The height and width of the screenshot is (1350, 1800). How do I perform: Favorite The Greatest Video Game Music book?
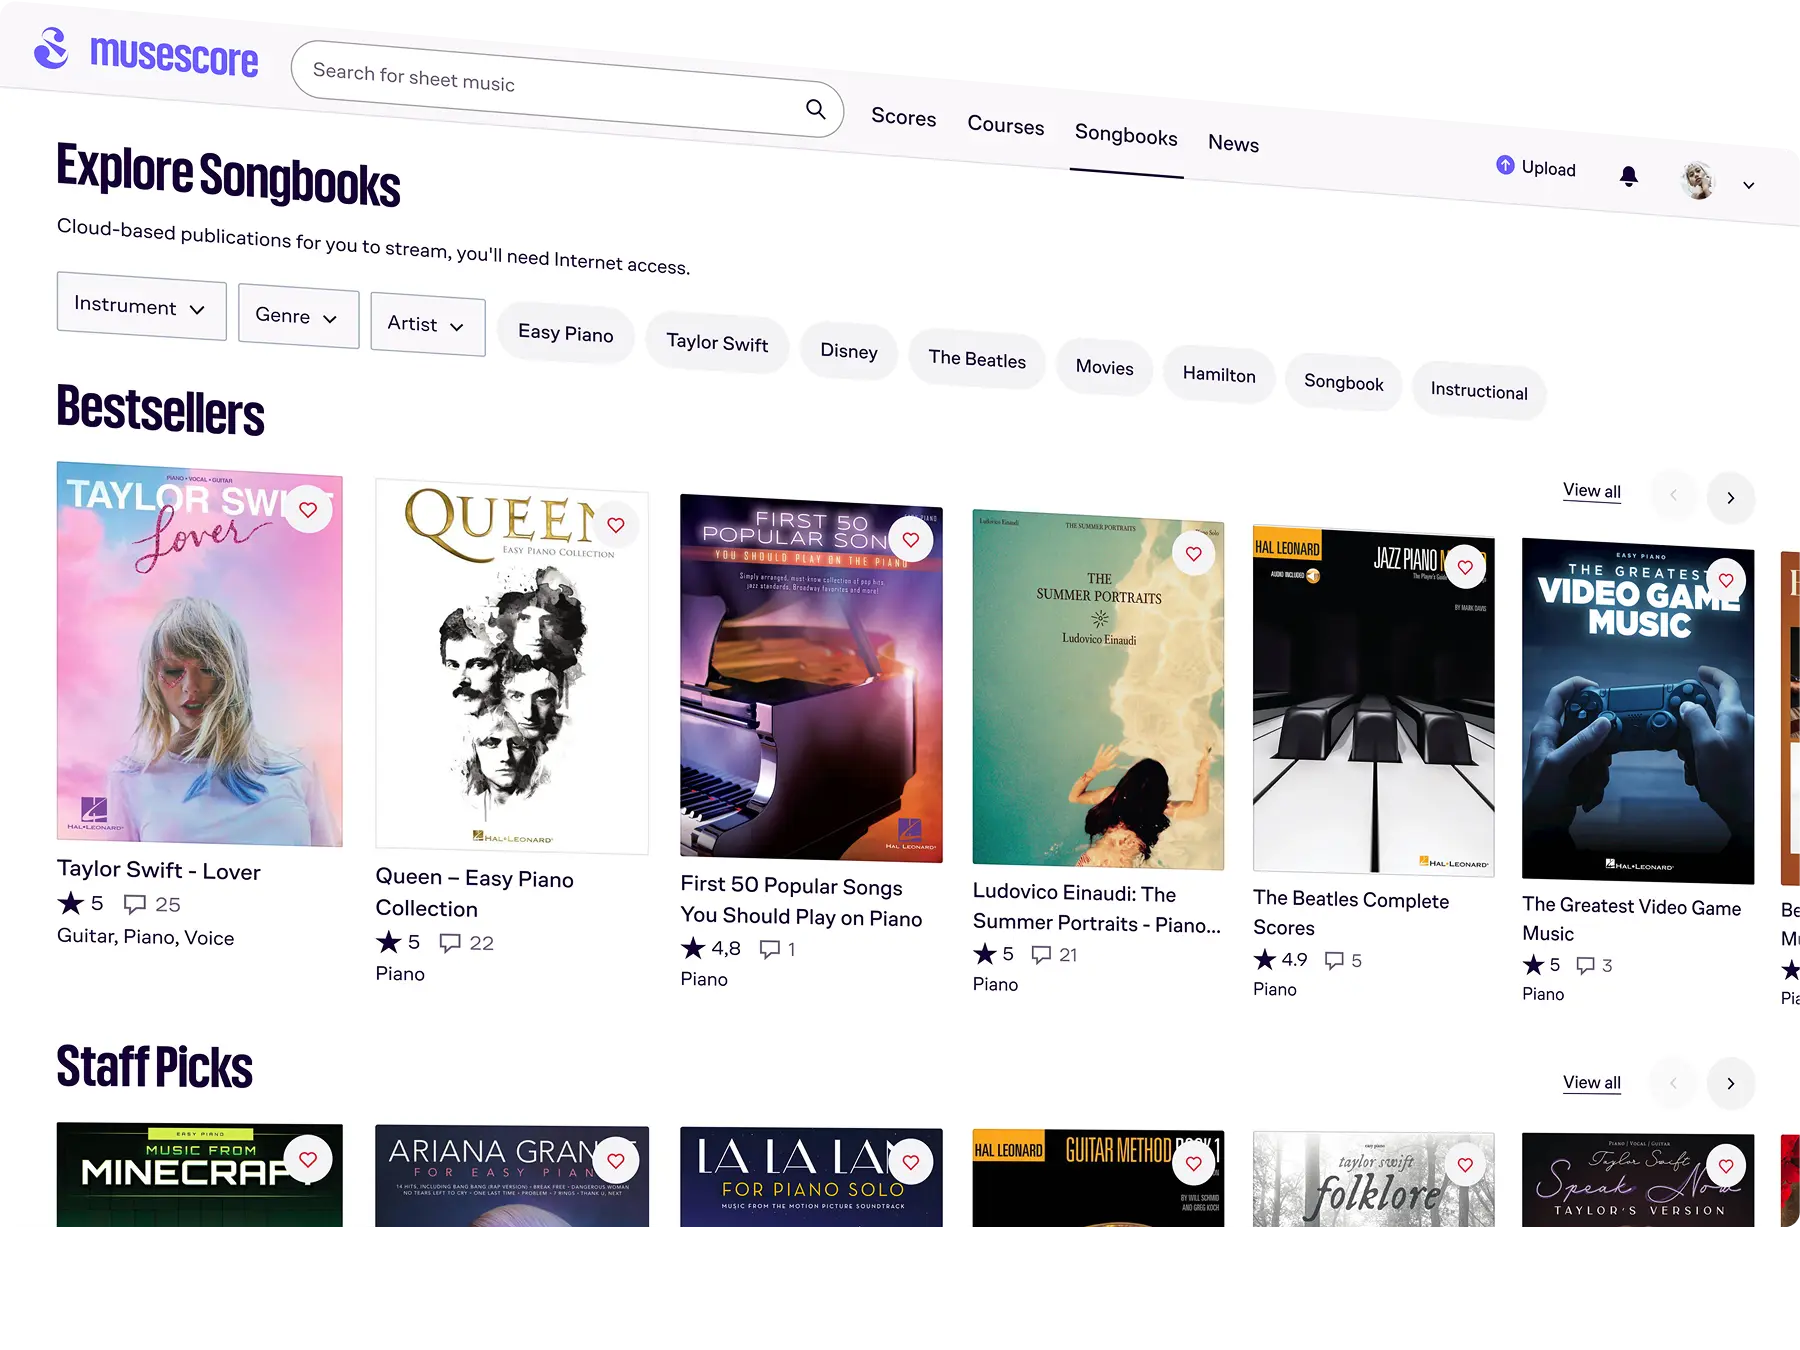[1726, 579]
